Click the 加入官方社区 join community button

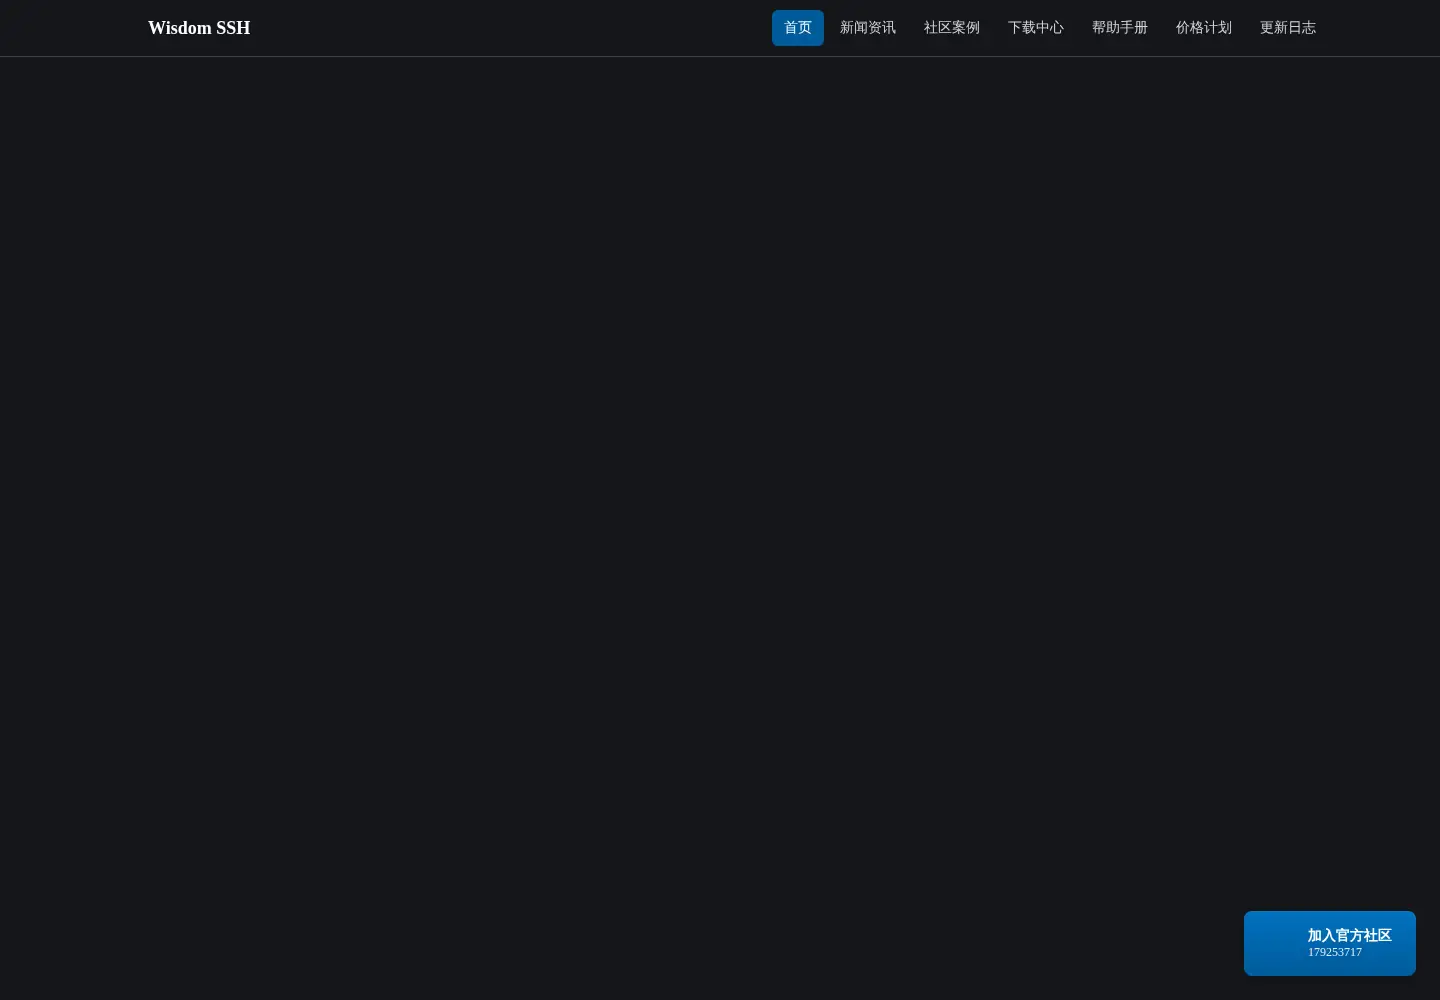1330,943
